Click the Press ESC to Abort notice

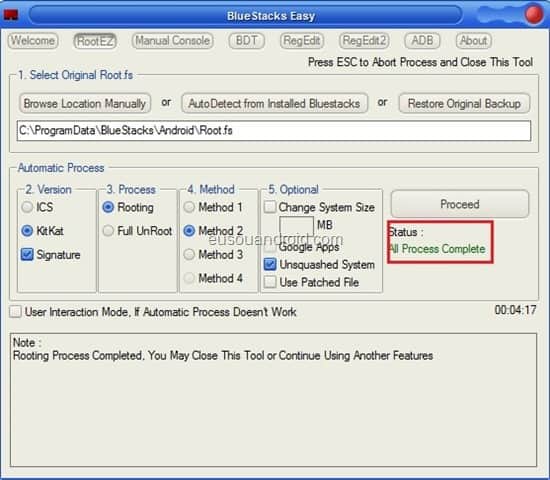coord(420,62)
